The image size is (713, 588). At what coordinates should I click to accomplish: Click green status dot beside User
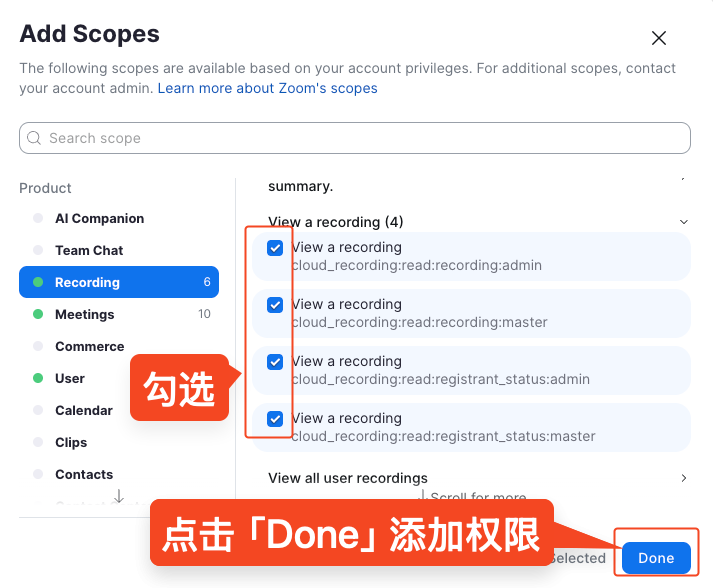pyautogui.click(x=38, y=378)
